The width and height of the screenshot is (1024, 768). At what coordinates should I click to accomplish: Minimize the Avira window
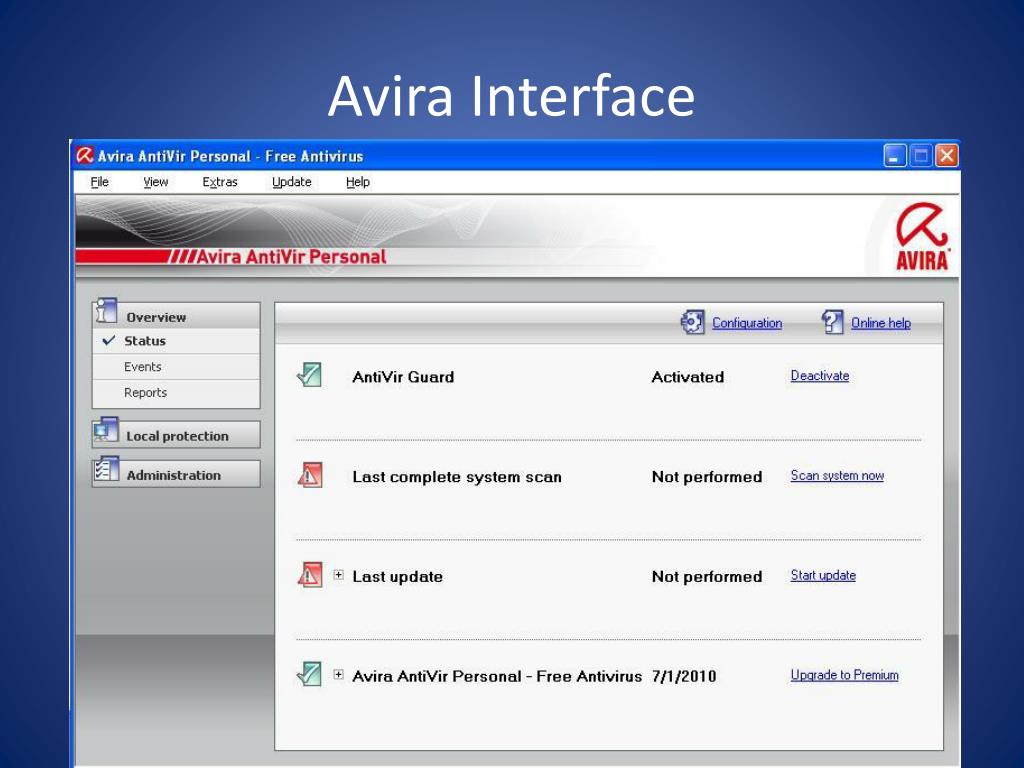point(895,156)
